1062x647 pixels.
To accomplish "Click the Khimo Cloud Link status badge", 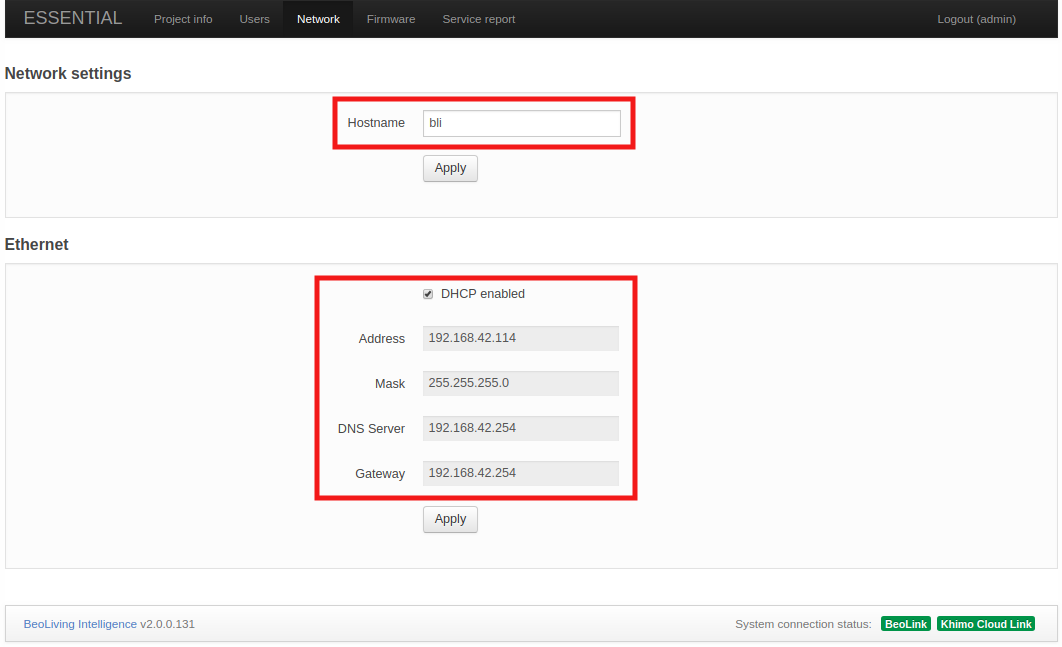I will pyautogui.click(x=985, y=623).
